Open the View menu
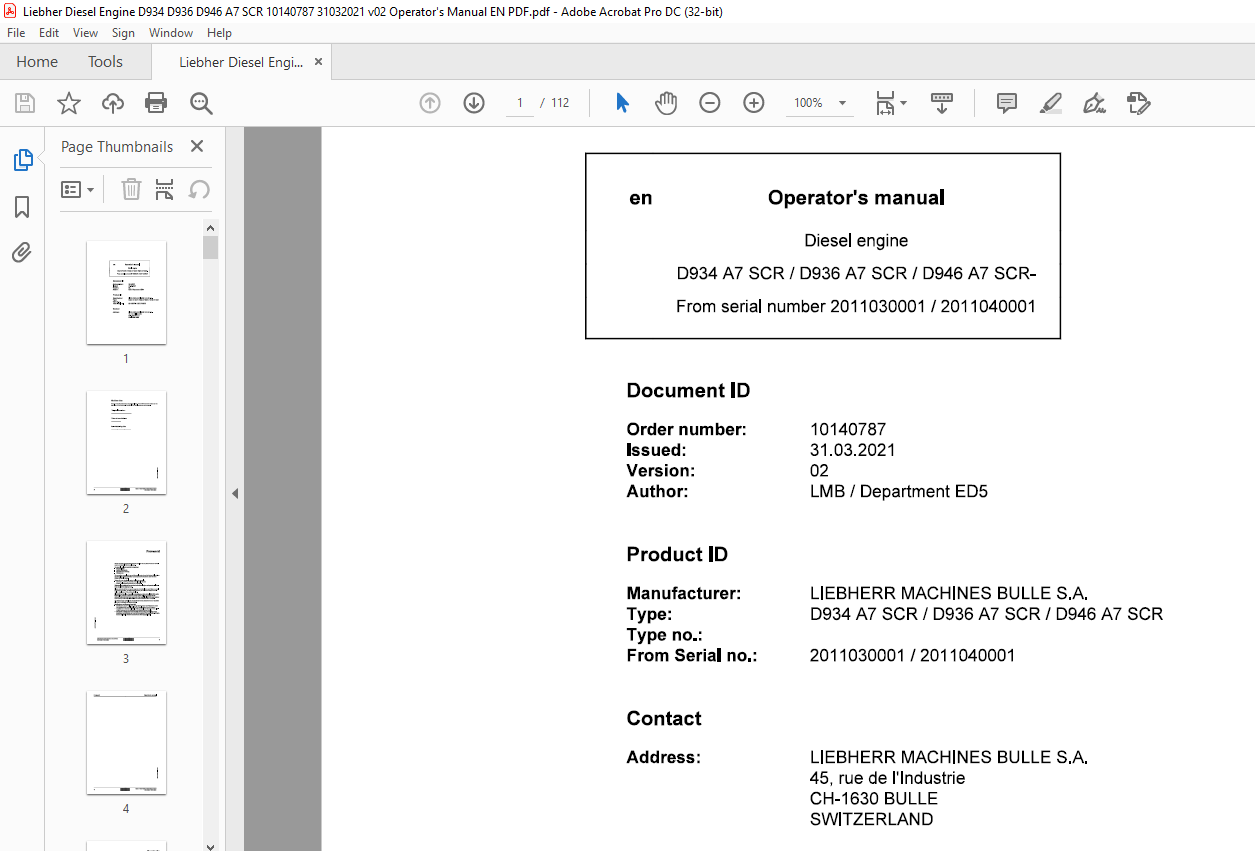 86,33
